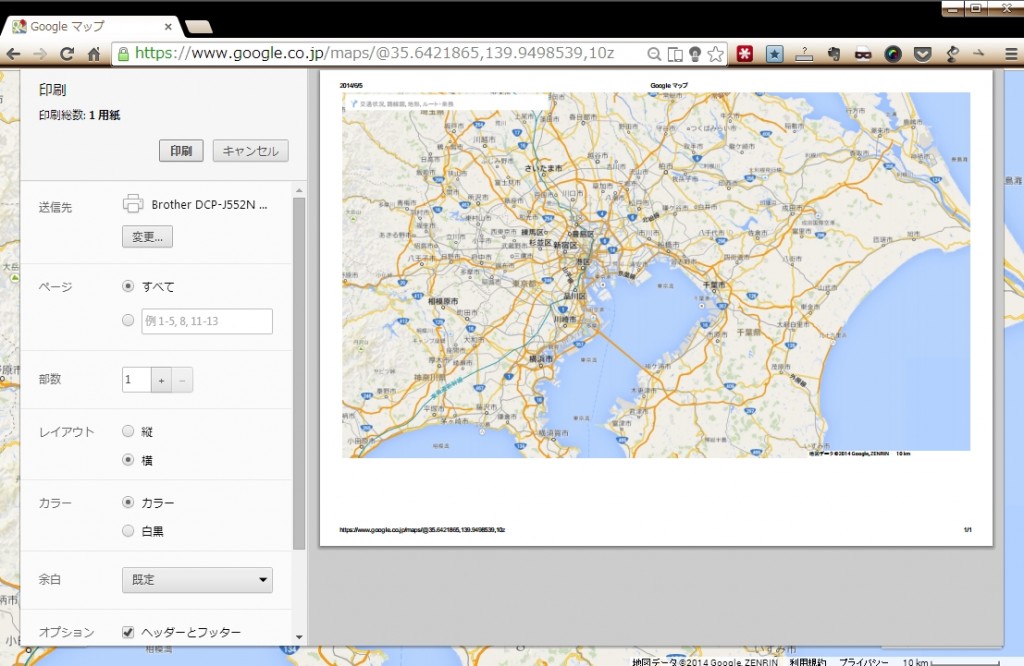Select 横 landscape layout

pyautogui.click(x=128, y=460)
